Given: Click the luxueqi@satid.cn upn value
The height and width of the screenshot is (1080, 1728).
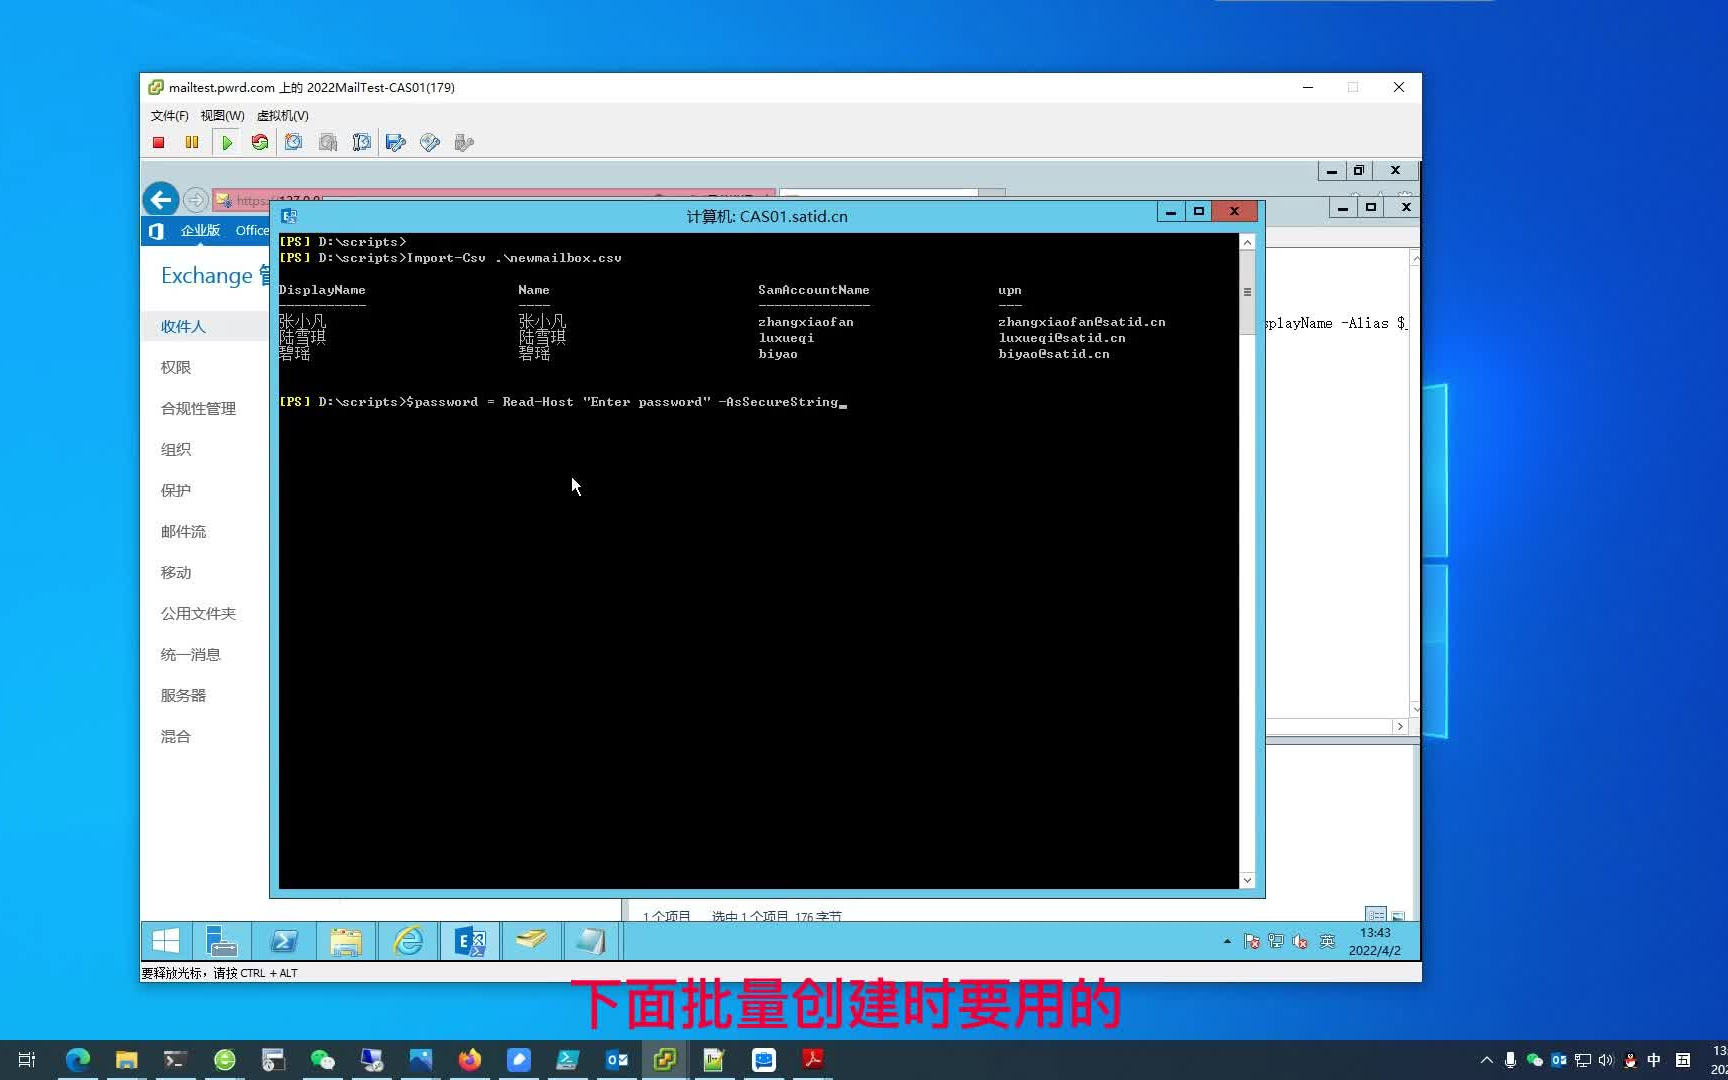Looking at the screenshot, I should [1062, 338].
